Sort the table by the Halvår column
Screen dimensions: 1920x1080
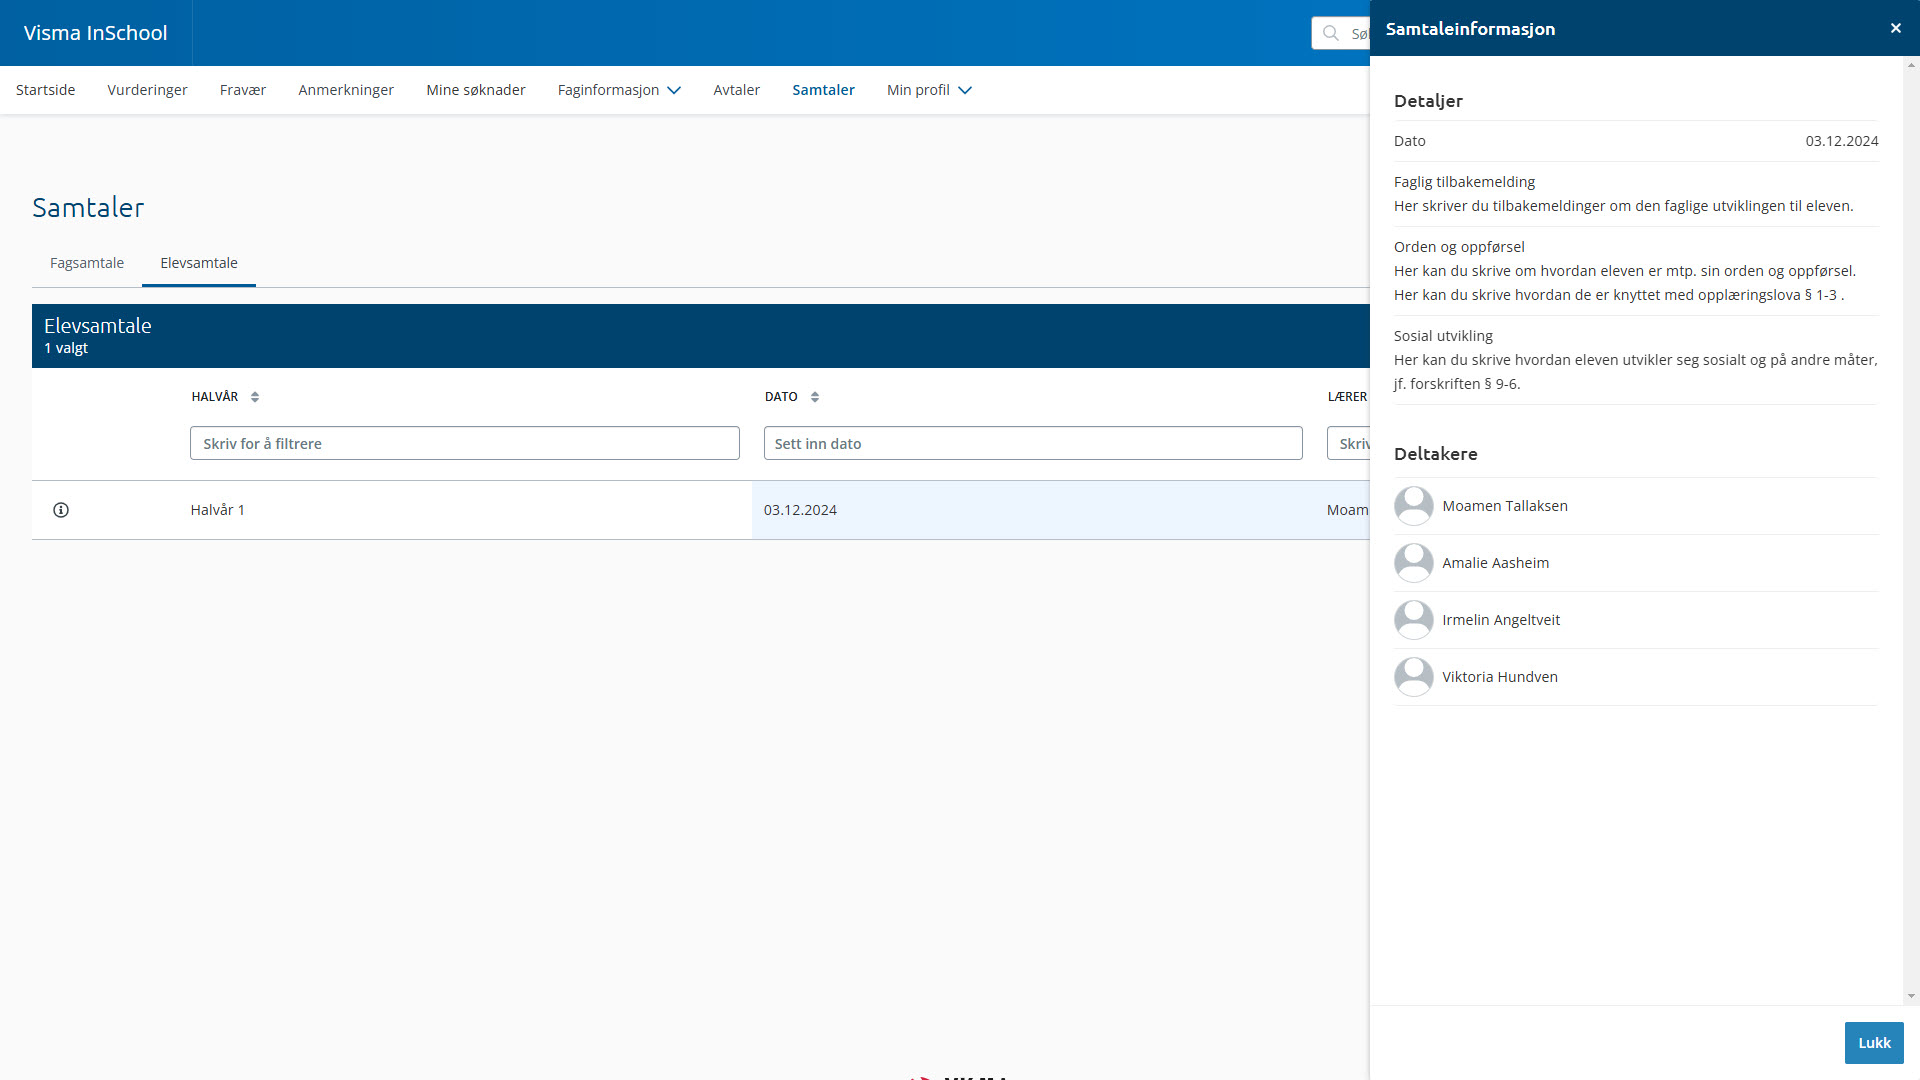255,397
